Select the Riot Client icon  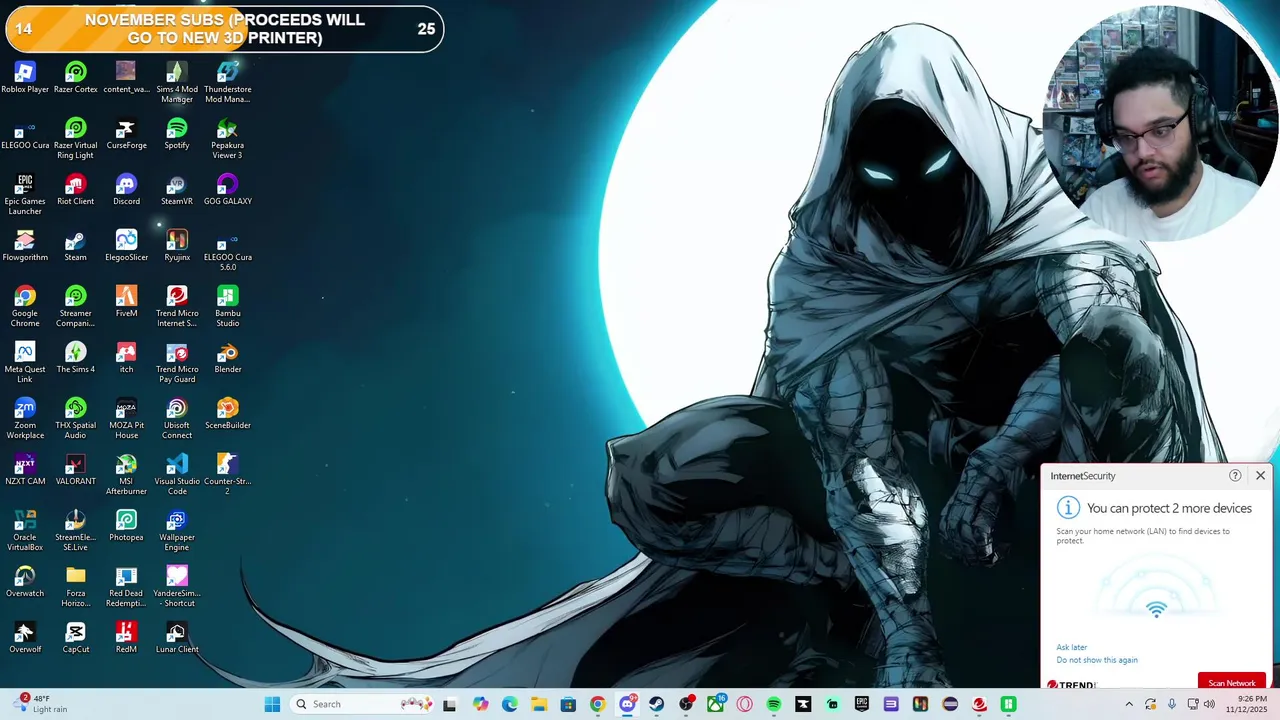[x=75, y=190]
